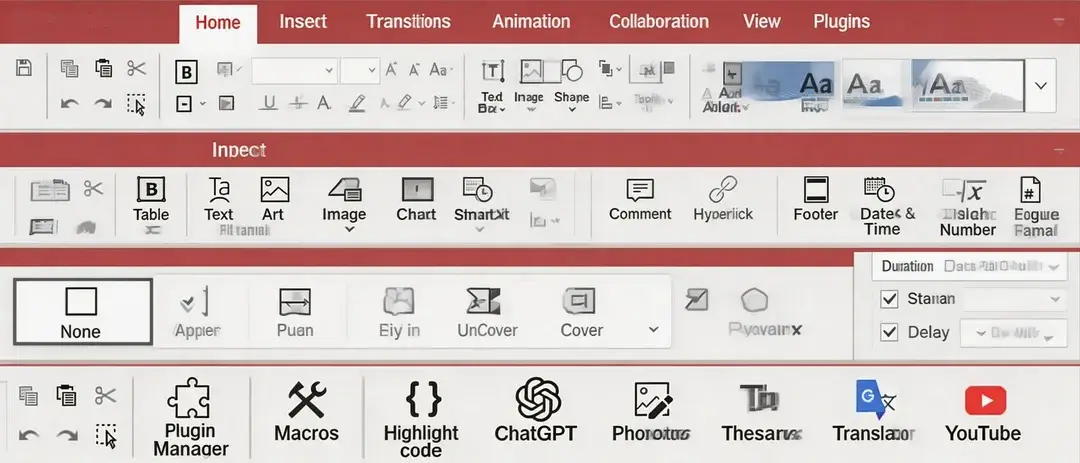Click the Bold B button in Home ribbon
The height and width of the screenshot is (463, 1080).
[186, 72]
